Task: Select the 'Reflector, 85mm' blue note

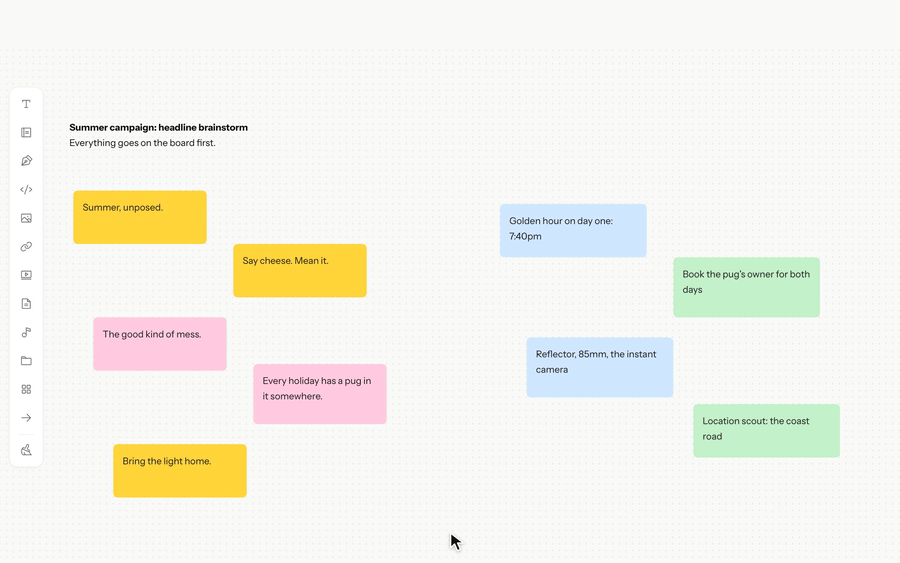Action: [600, 367]
